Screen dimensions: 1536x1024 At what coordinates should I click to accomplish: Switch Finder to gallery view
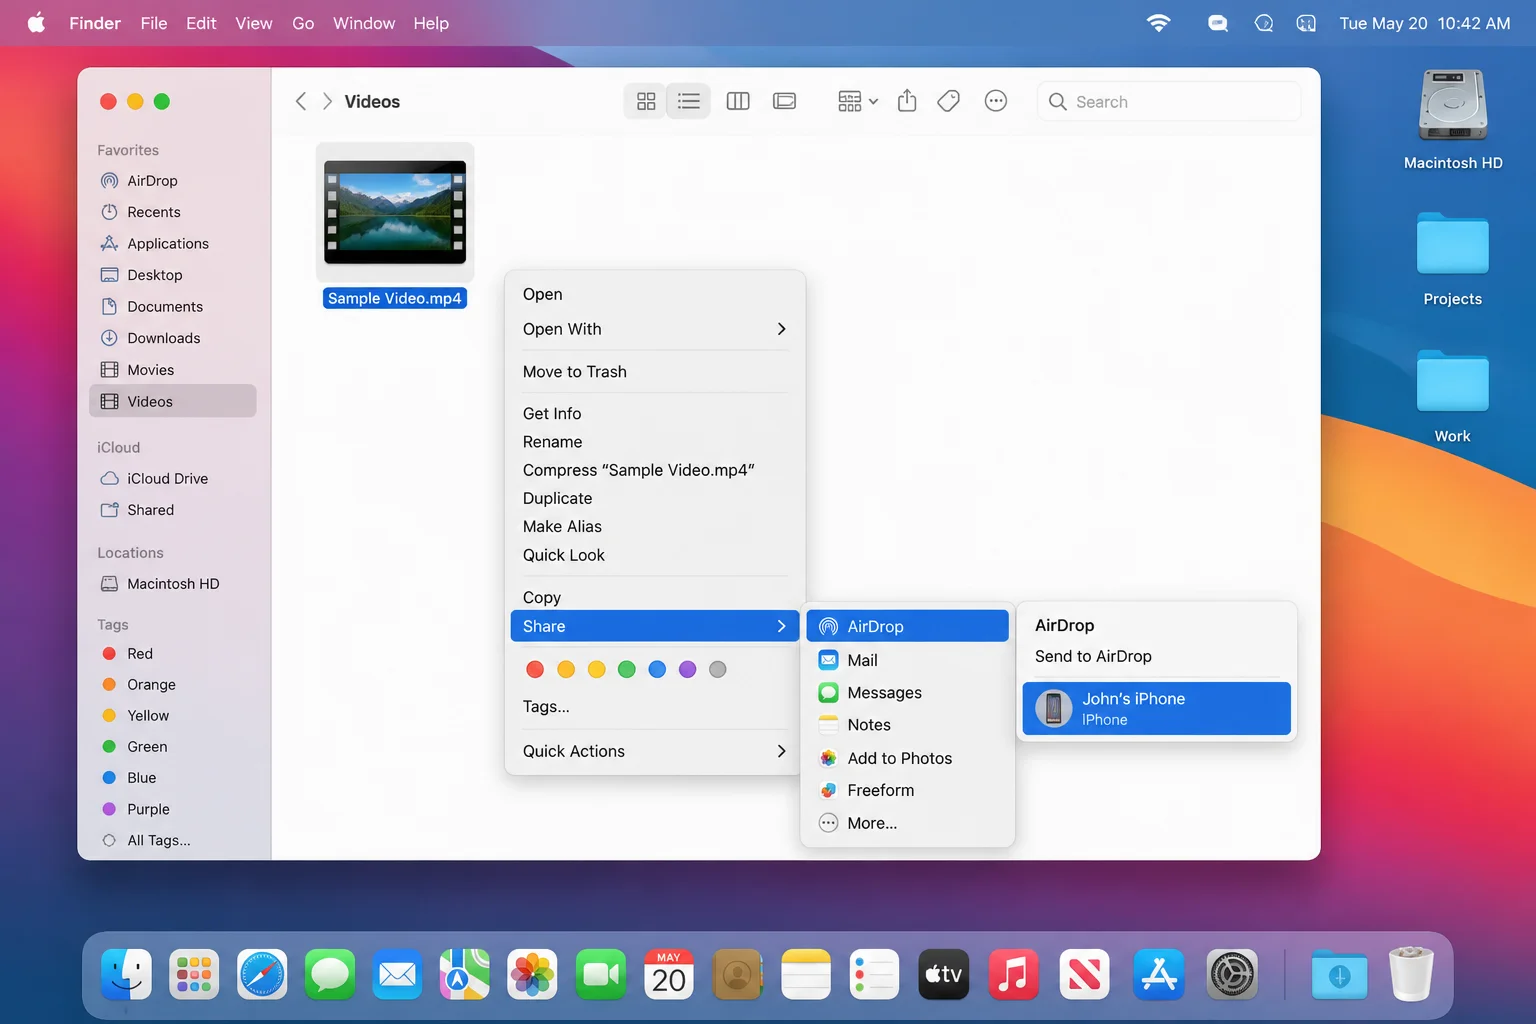pos(785,101)
